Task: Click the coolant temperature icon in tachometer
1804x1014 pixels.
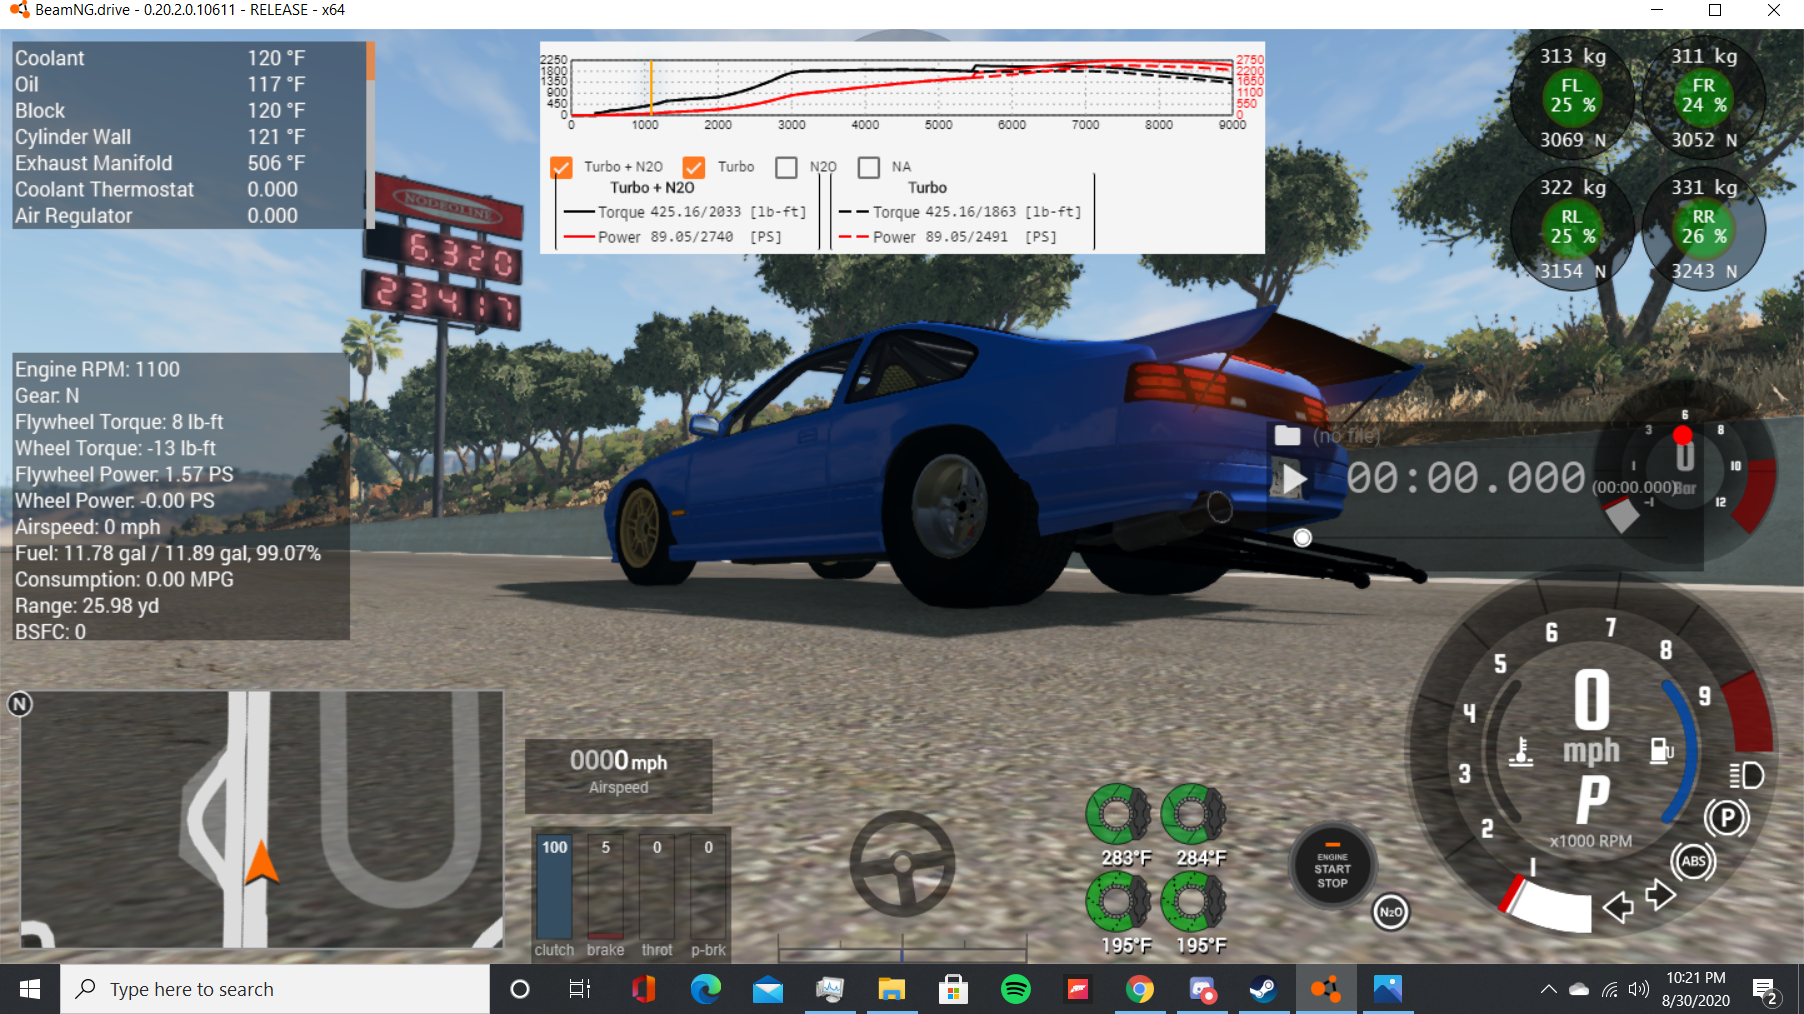Action: coord(1521,752)
